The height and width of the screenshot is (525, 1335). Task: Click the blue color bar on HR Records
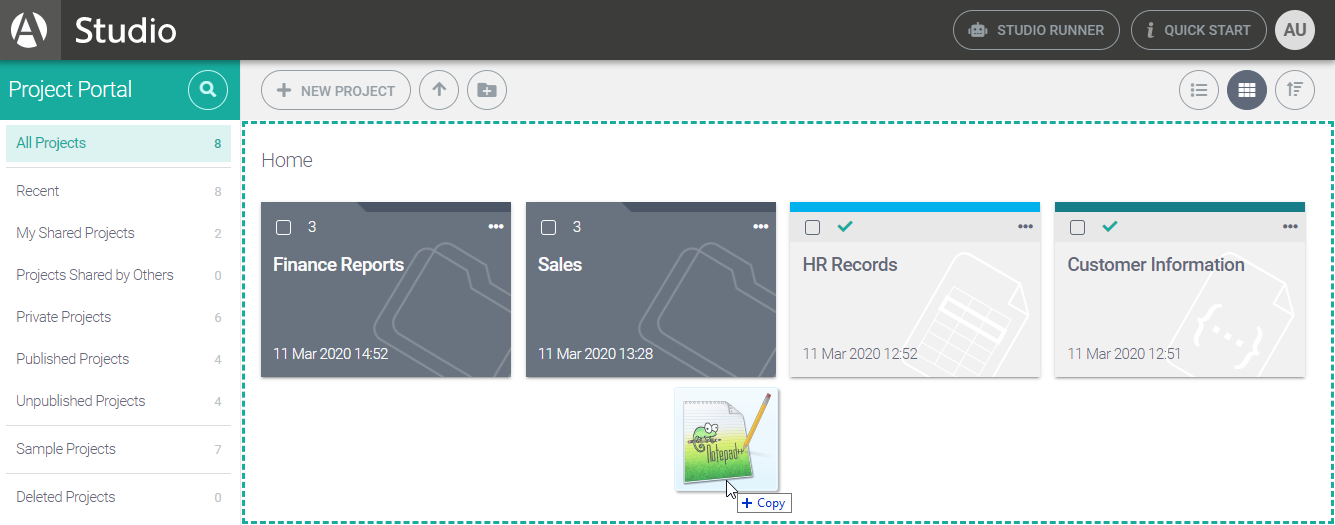click(x=914, y=207)
